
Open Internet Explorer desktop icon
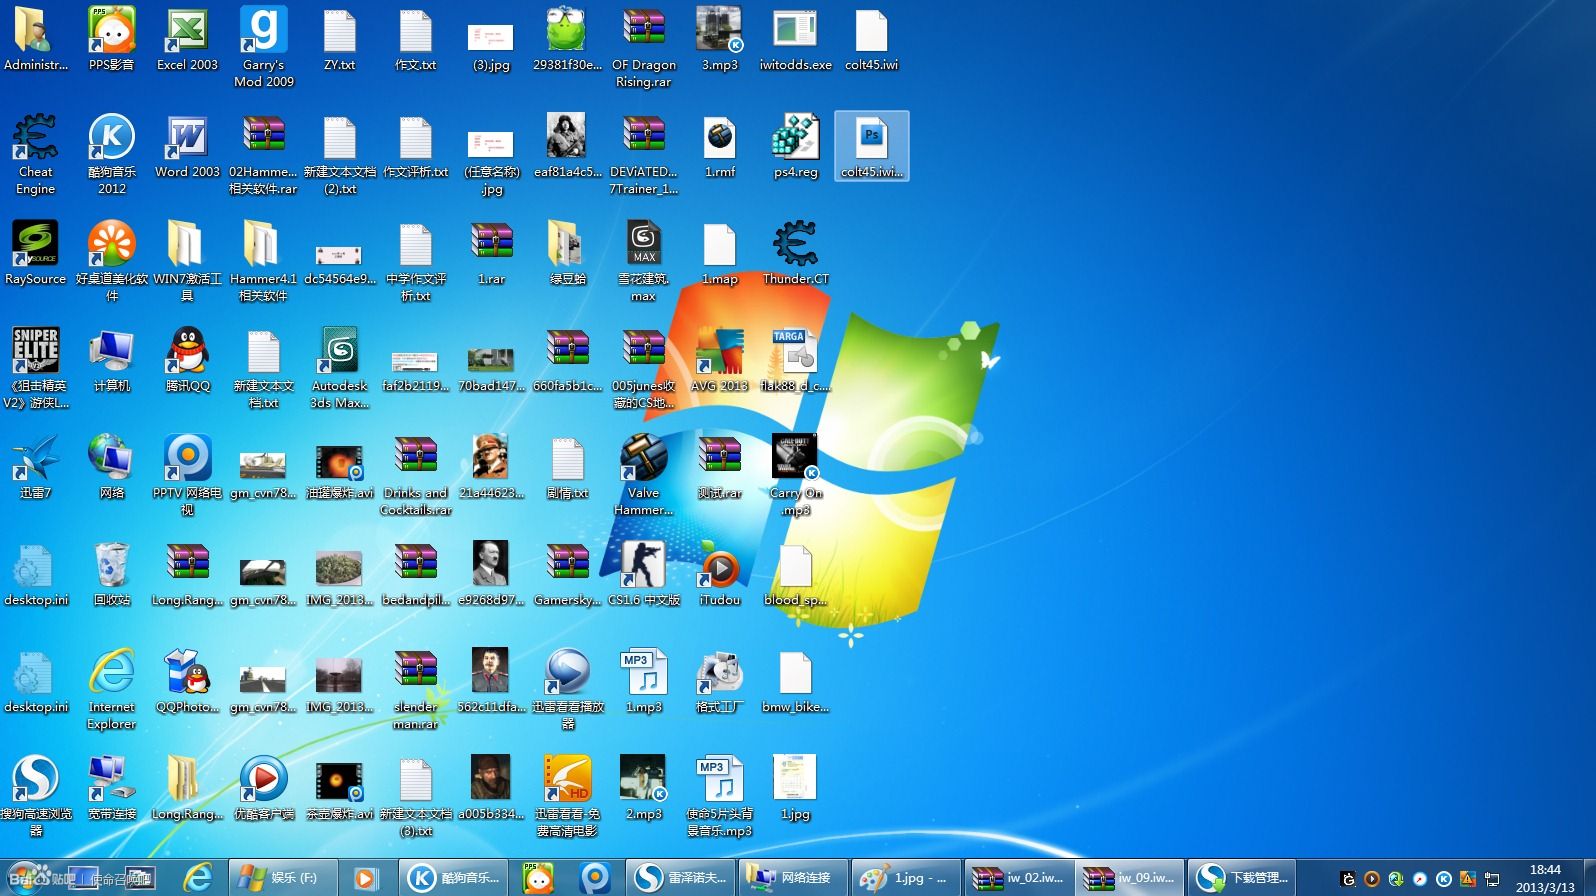point(112,689)
